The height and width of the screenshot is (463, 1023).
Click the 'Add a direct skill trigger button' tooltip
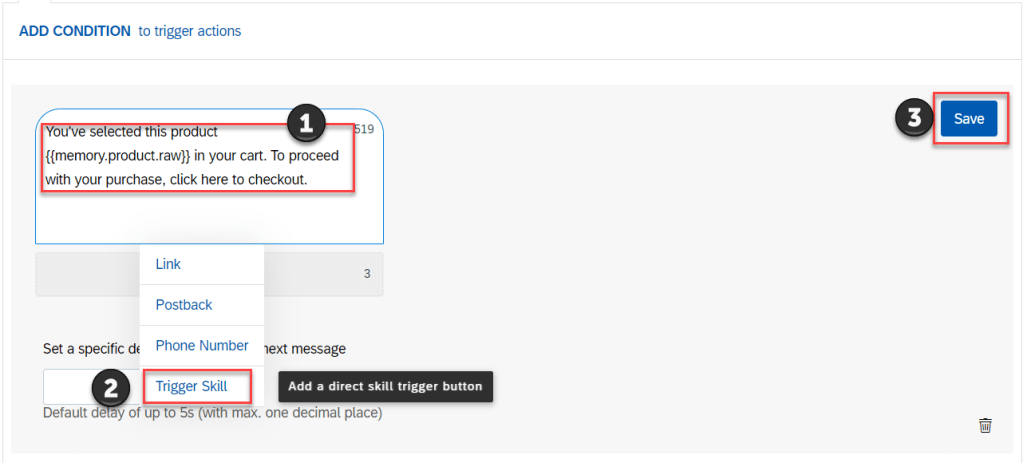tap(385, 386)
